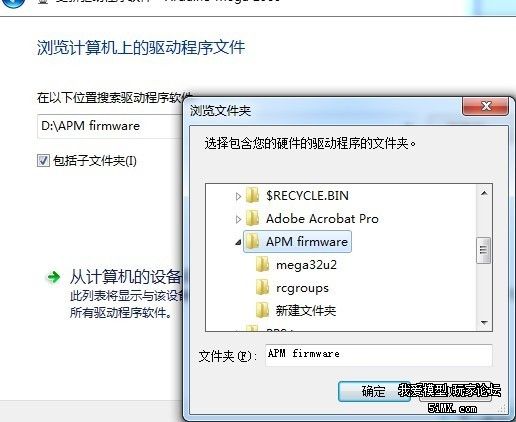Pick the mega32u2 folder name
The image size is (516, 422).
(x=306, y=265)
